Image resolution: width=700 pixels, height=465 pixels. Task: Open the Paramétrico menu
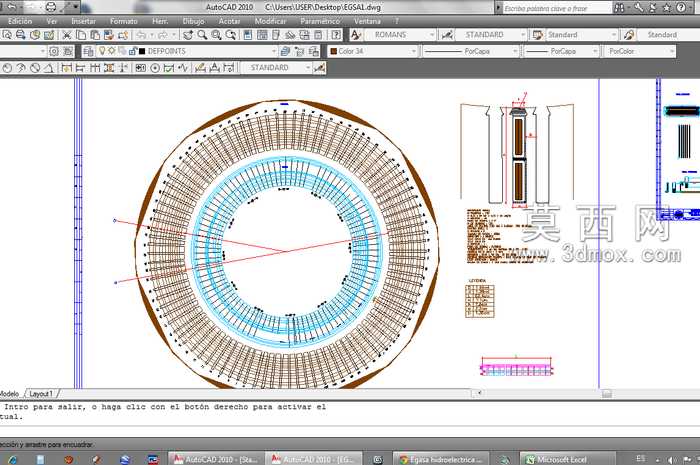click(320, 21)
